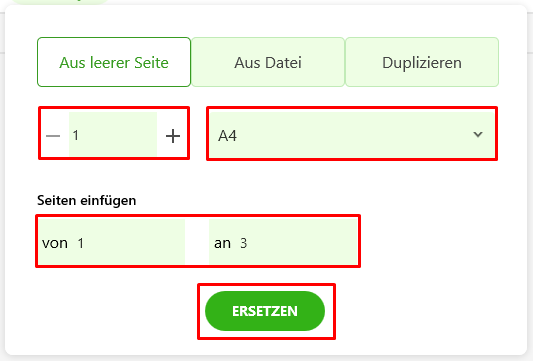Image resolution: width=533 pixels, height=361 pixels.
Task: Click the gap between von and an fields
Action: click(197, 242)
